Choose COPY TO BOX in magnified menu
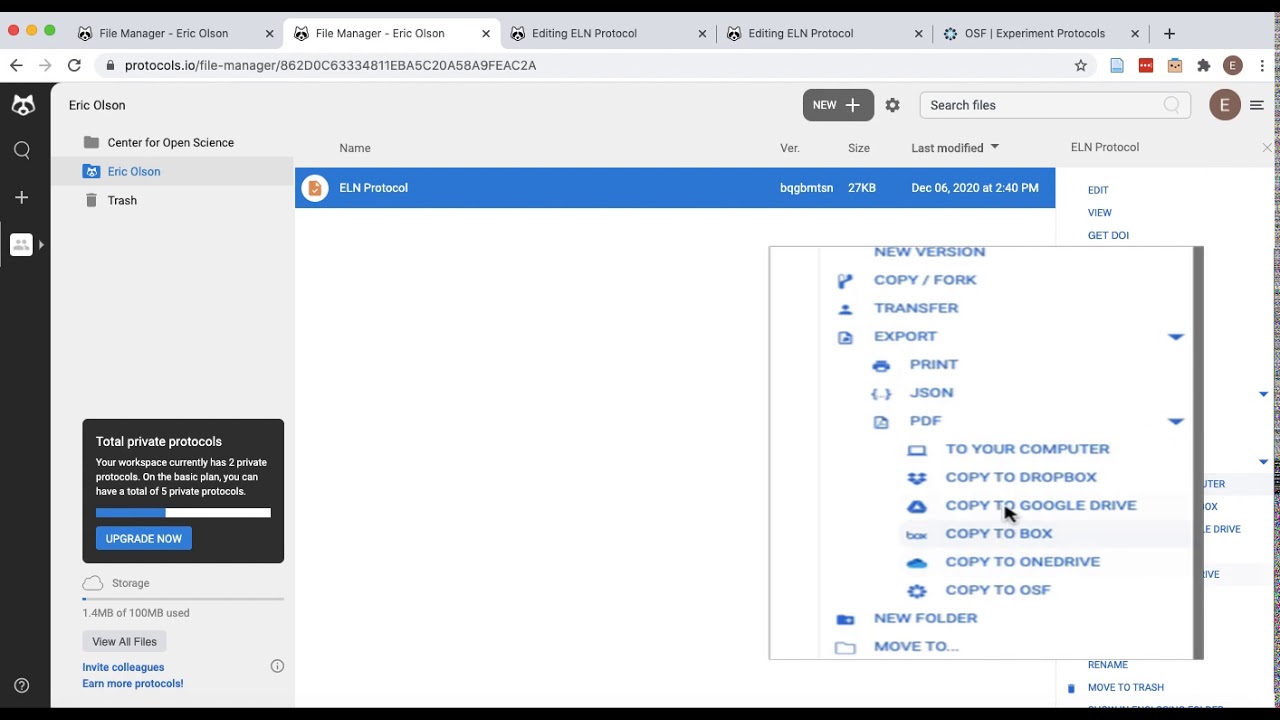This screenshot has height=720, width=1280. 999,534
